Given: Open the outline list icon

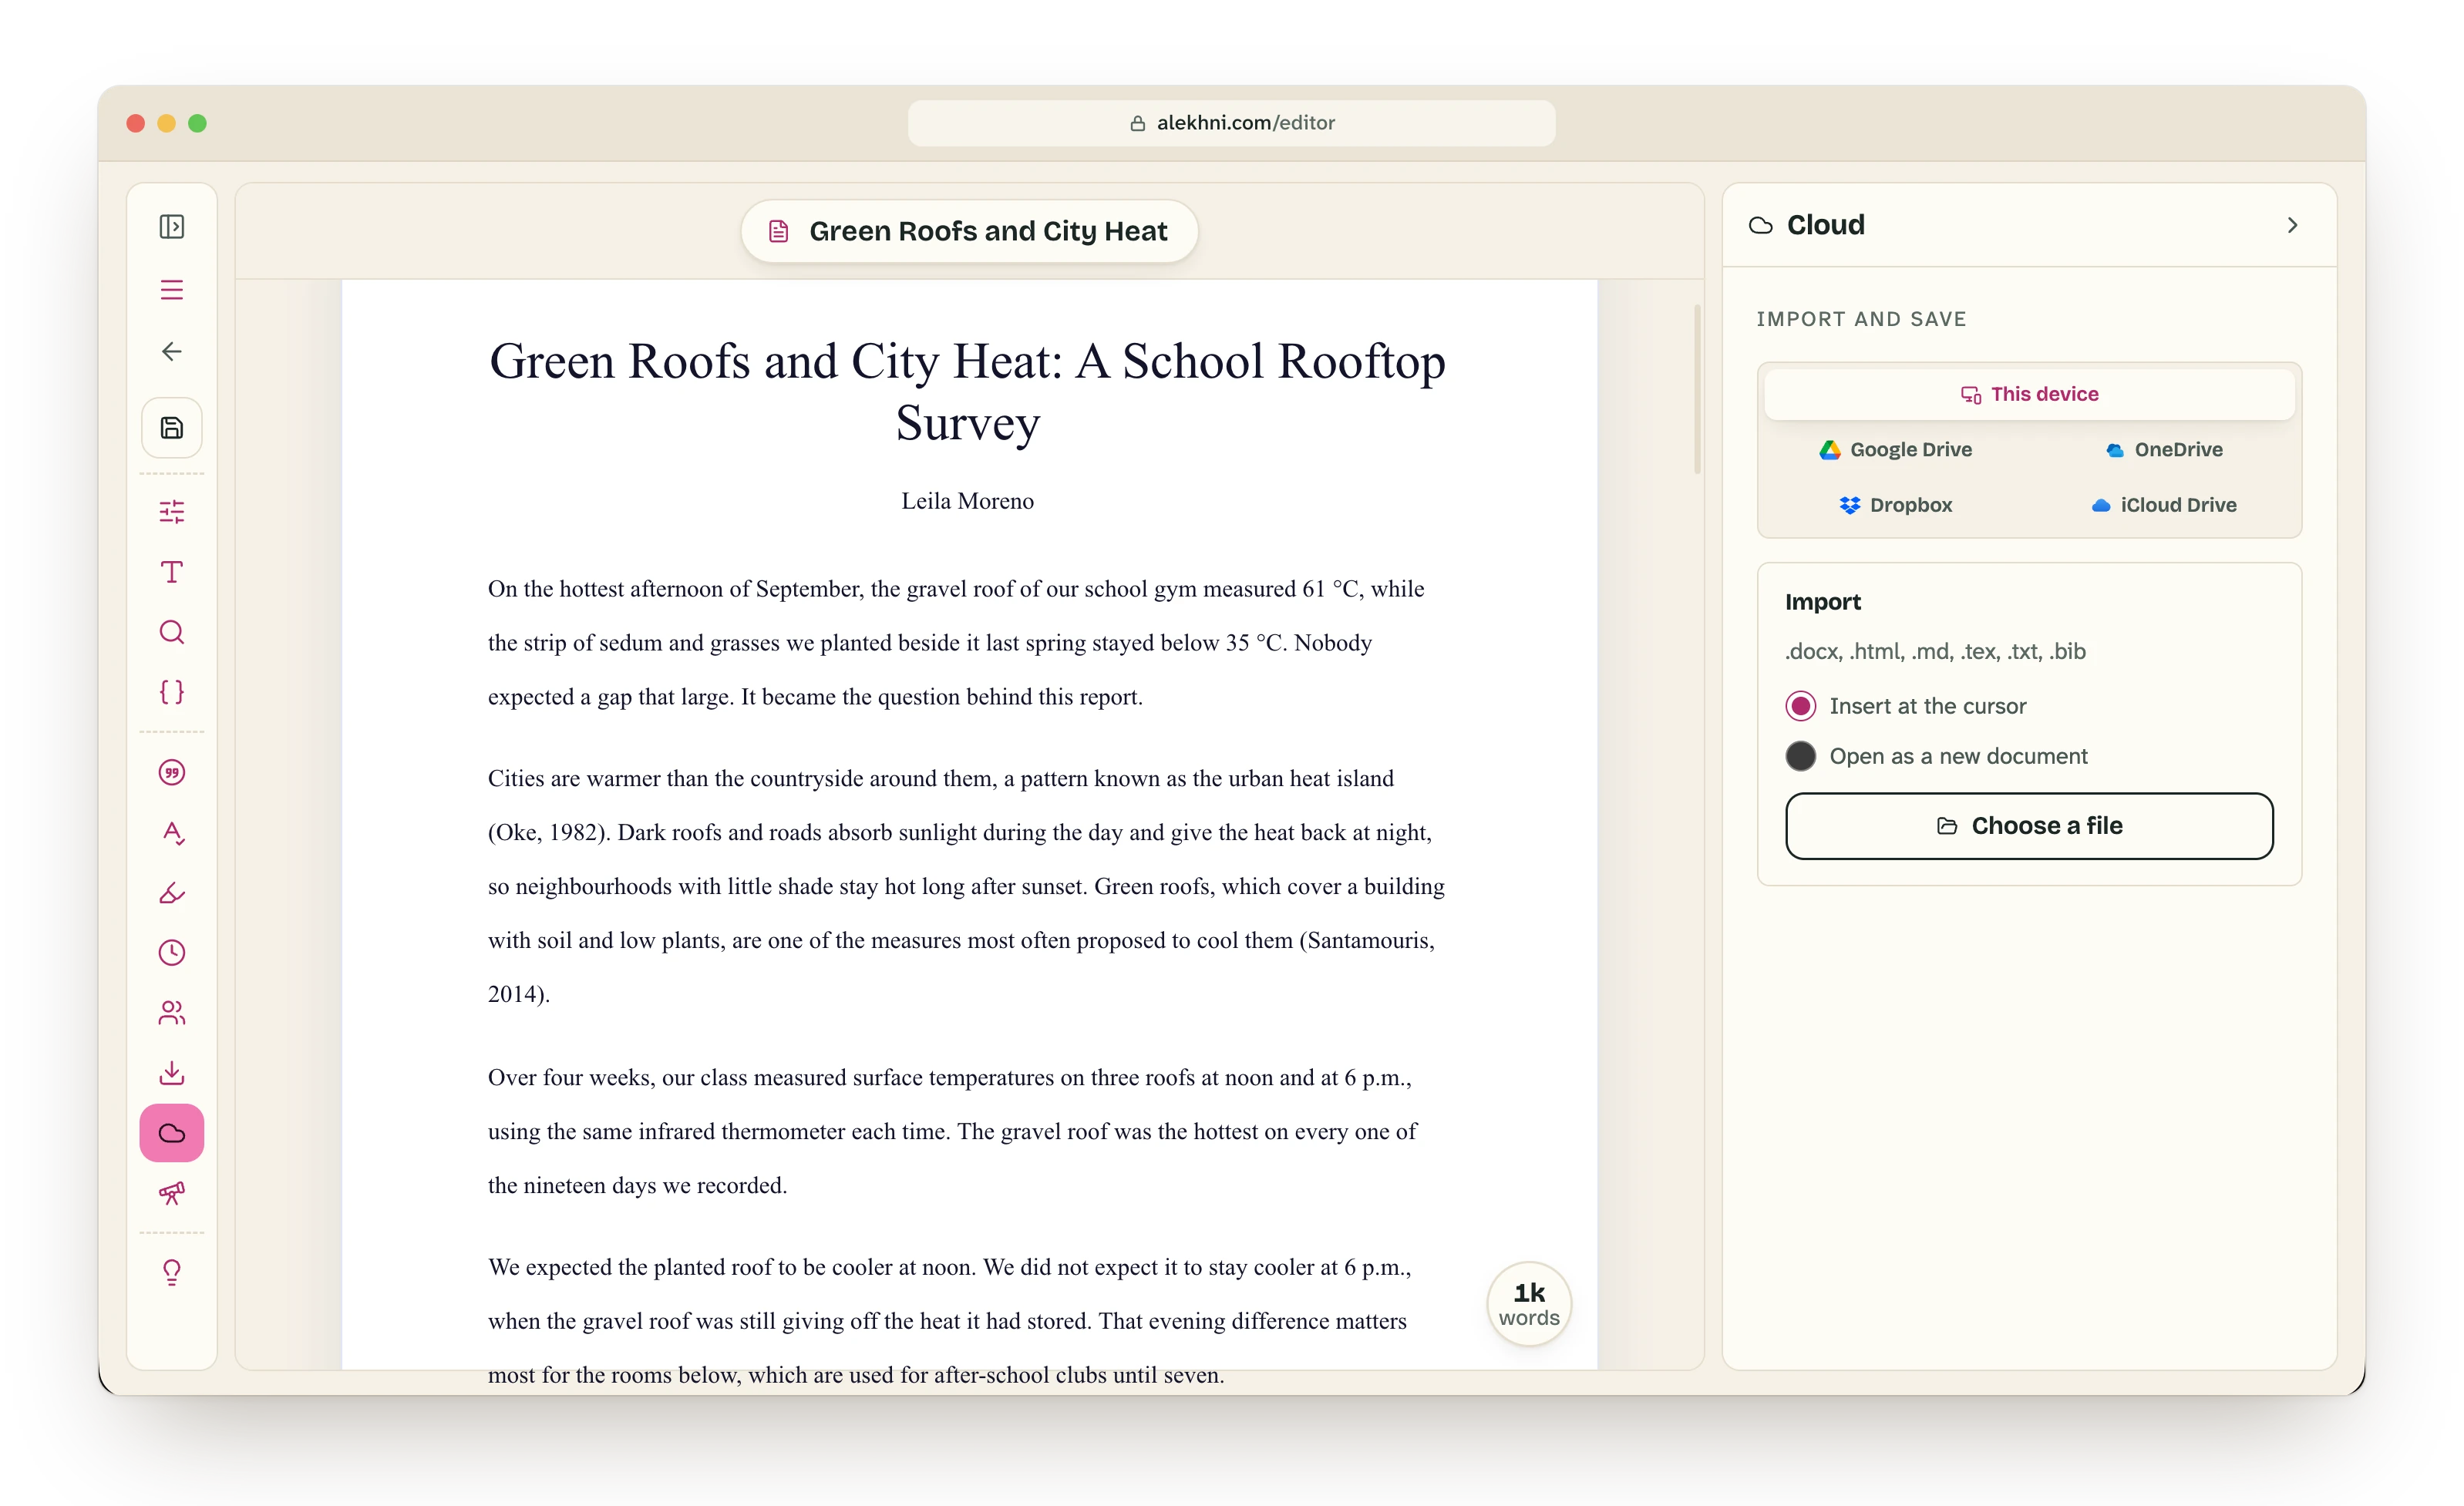Looking at the screenshot, I should (x=172, y=290).
